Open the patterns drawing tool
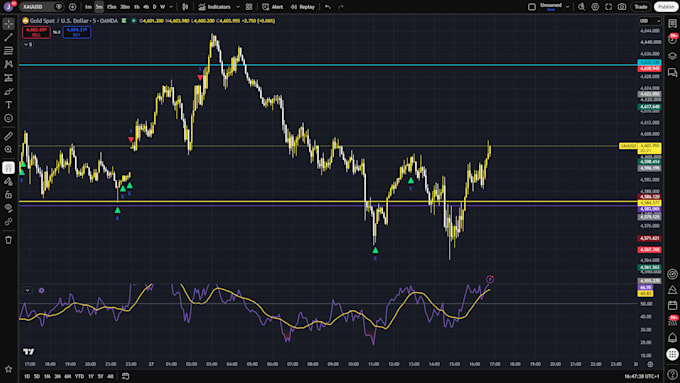Screen dimensions: 680x383 point(8,64)
